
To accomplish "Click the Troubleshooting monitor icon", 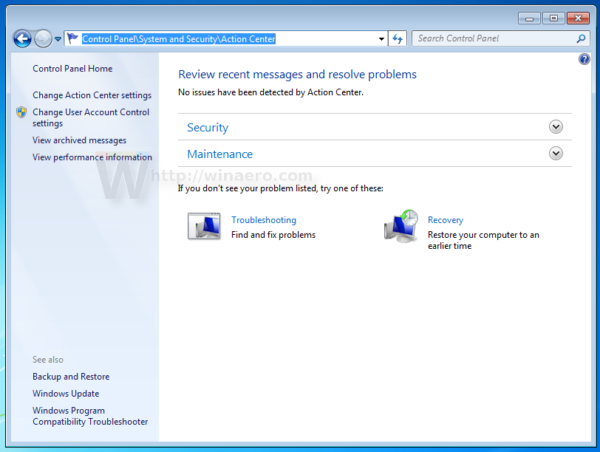I will click(x=204, y=226).
